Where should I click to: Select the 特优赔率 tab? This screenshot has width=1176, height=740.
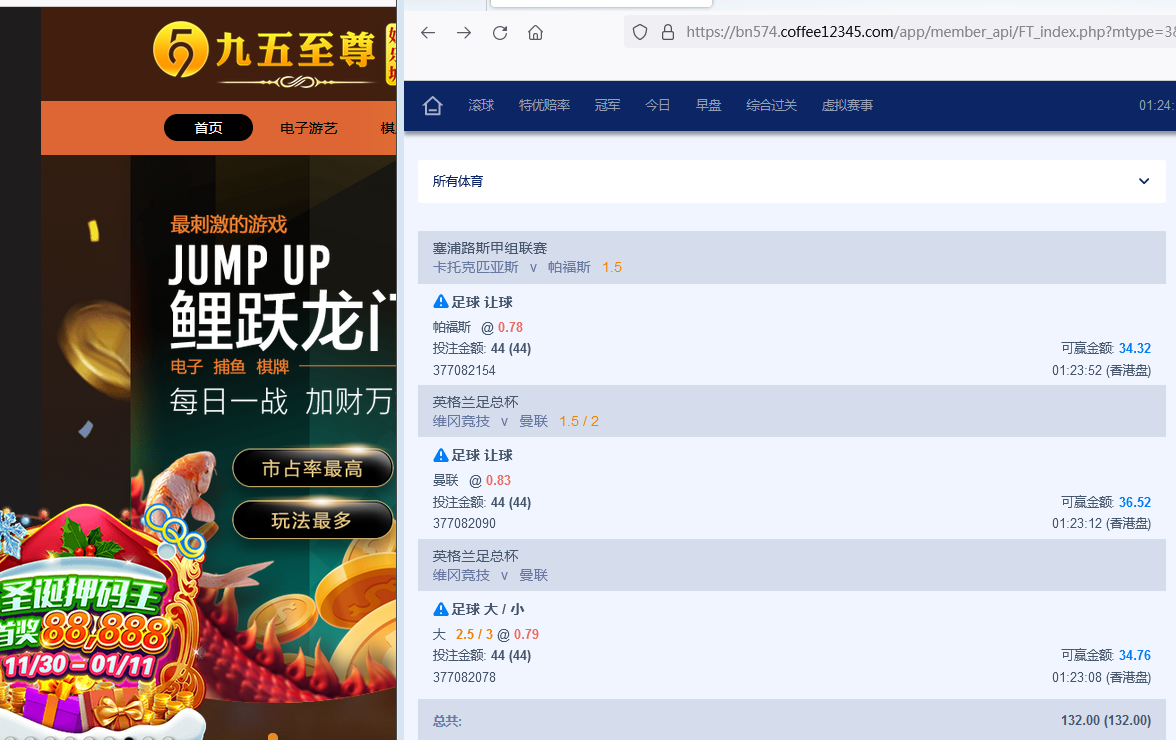pyautogui.click(x=544, y=106)
